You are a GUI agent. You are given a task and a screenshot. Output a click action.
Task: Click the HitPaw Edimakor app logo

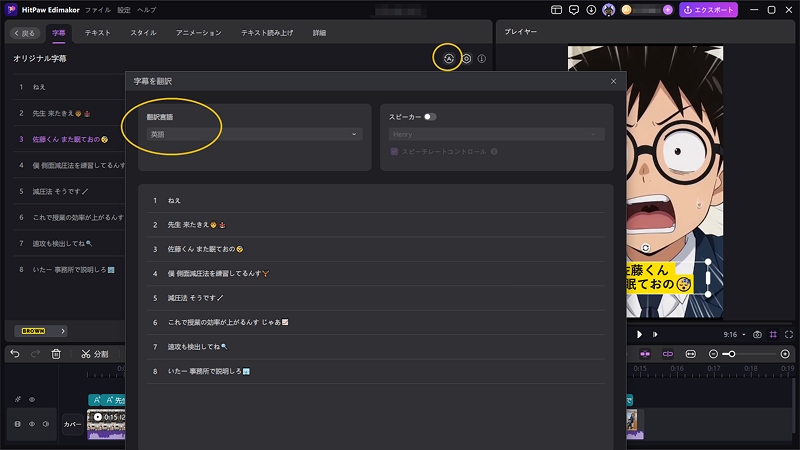(11, 10)
